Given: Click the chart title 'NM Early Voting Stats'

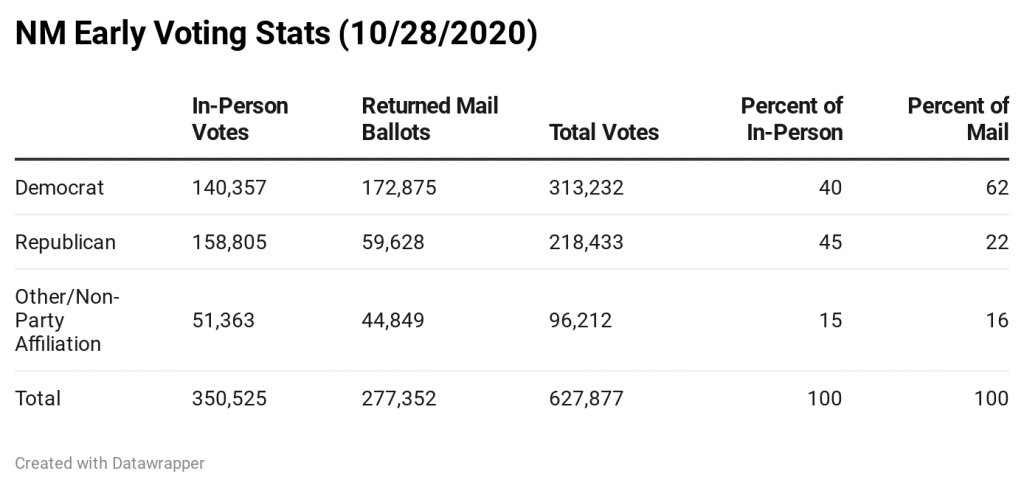Looking at the screenshot, I should (x=172, y=33).
